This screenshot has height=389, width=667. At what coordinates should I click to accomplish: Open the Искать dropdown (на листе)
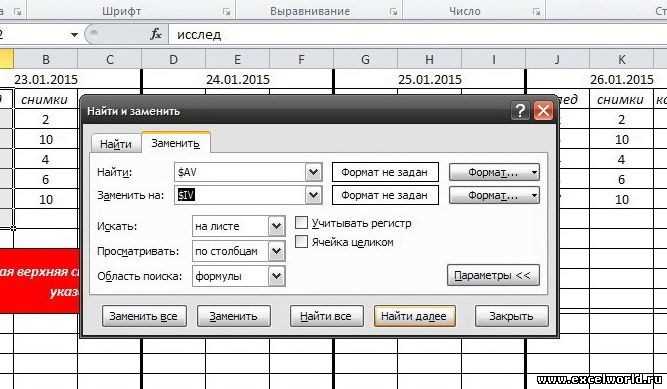[x=239, y=226]
